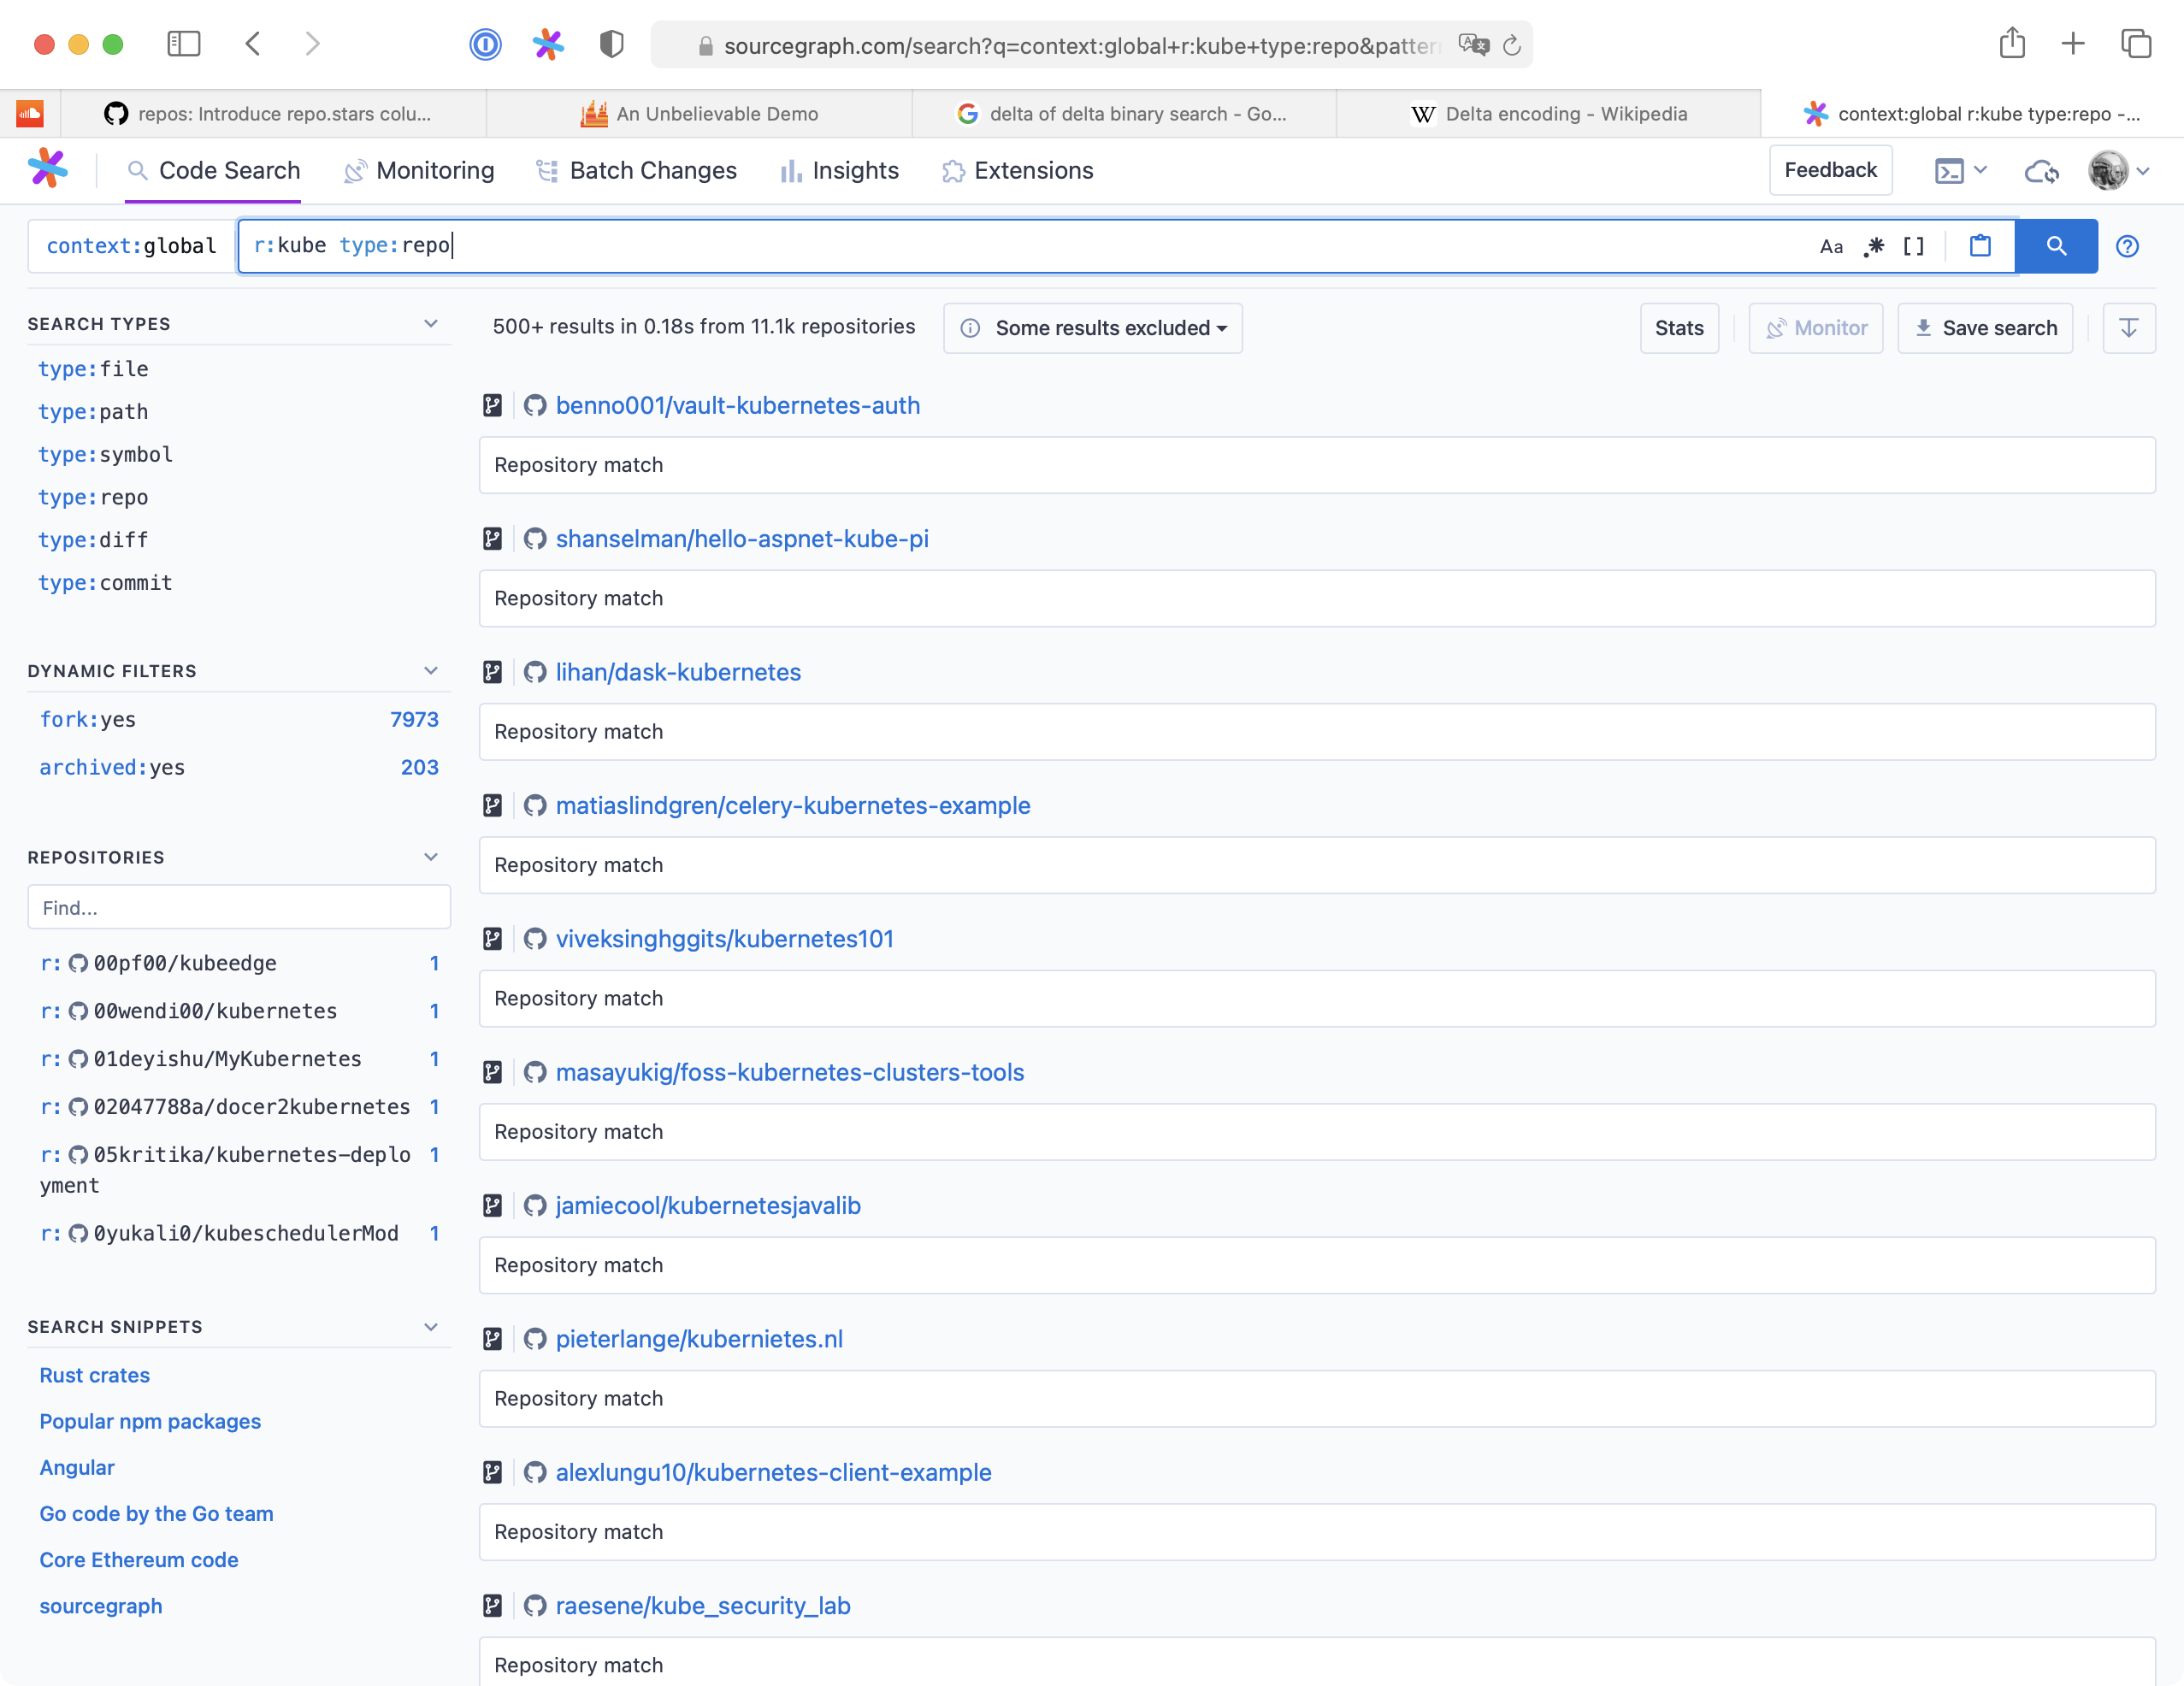Click the Safari share icon
Screen dimensions: 2184x1686
pyautogui.click(x=2012, y=44)
